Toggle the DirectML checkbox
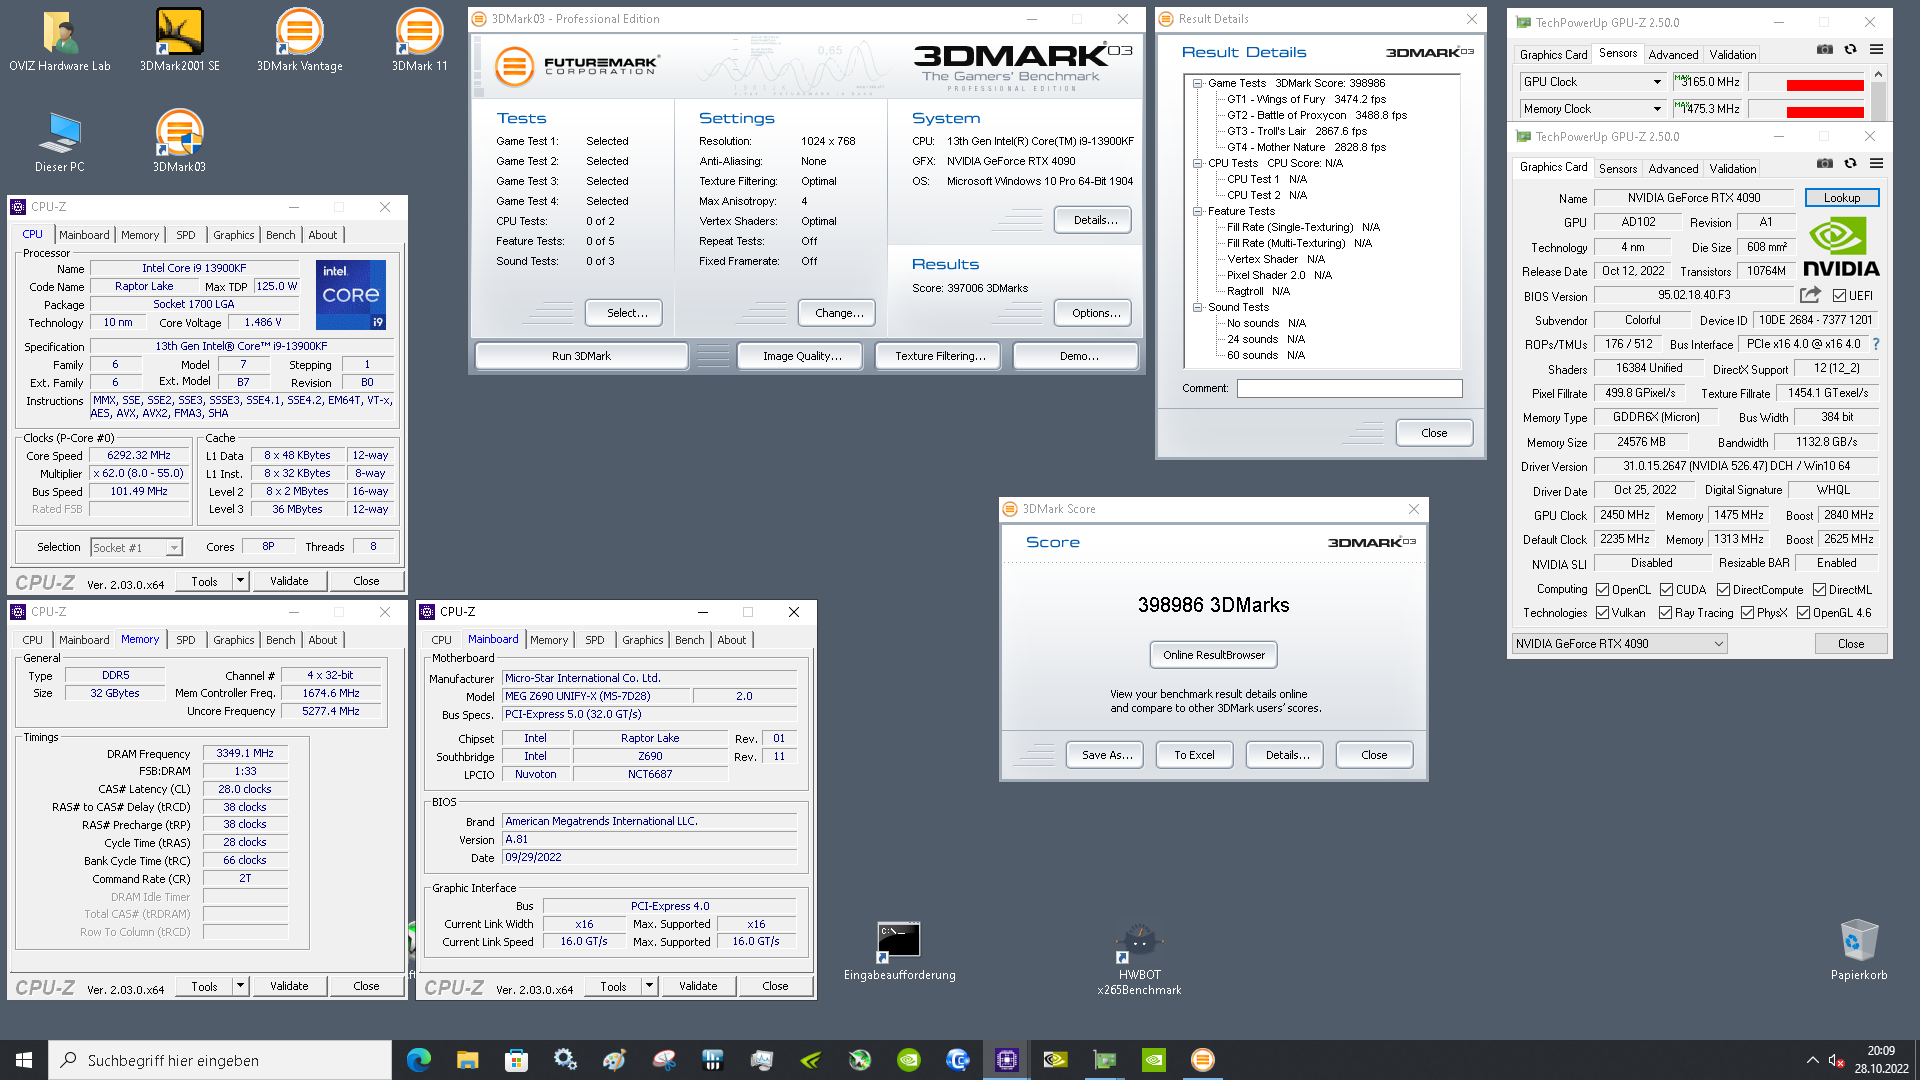1920x1080 pixels. tap(1819, 590)
